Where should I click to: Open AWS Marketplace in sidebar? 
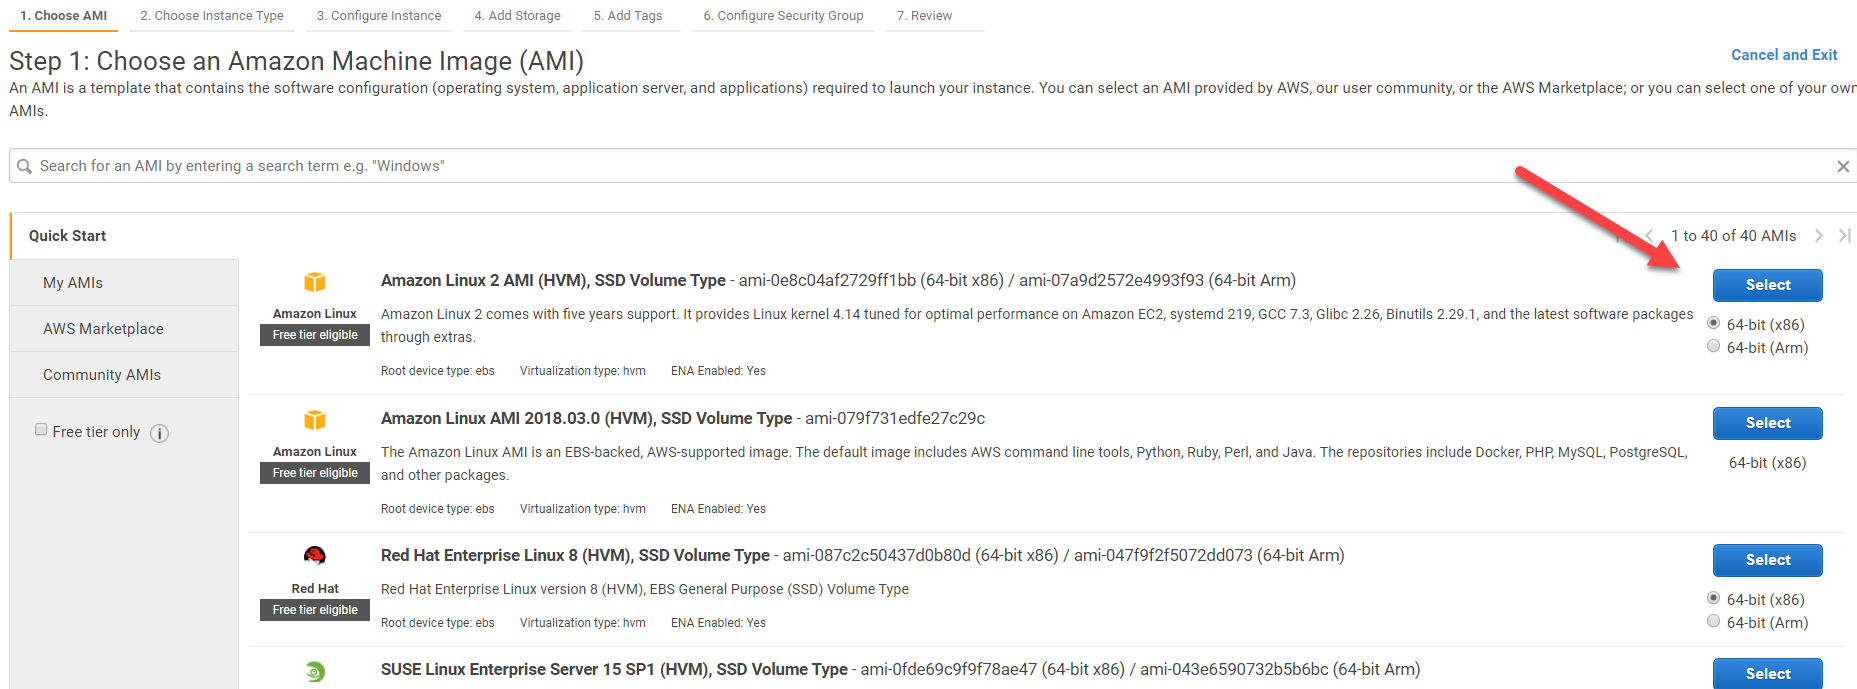coord(124,329)
